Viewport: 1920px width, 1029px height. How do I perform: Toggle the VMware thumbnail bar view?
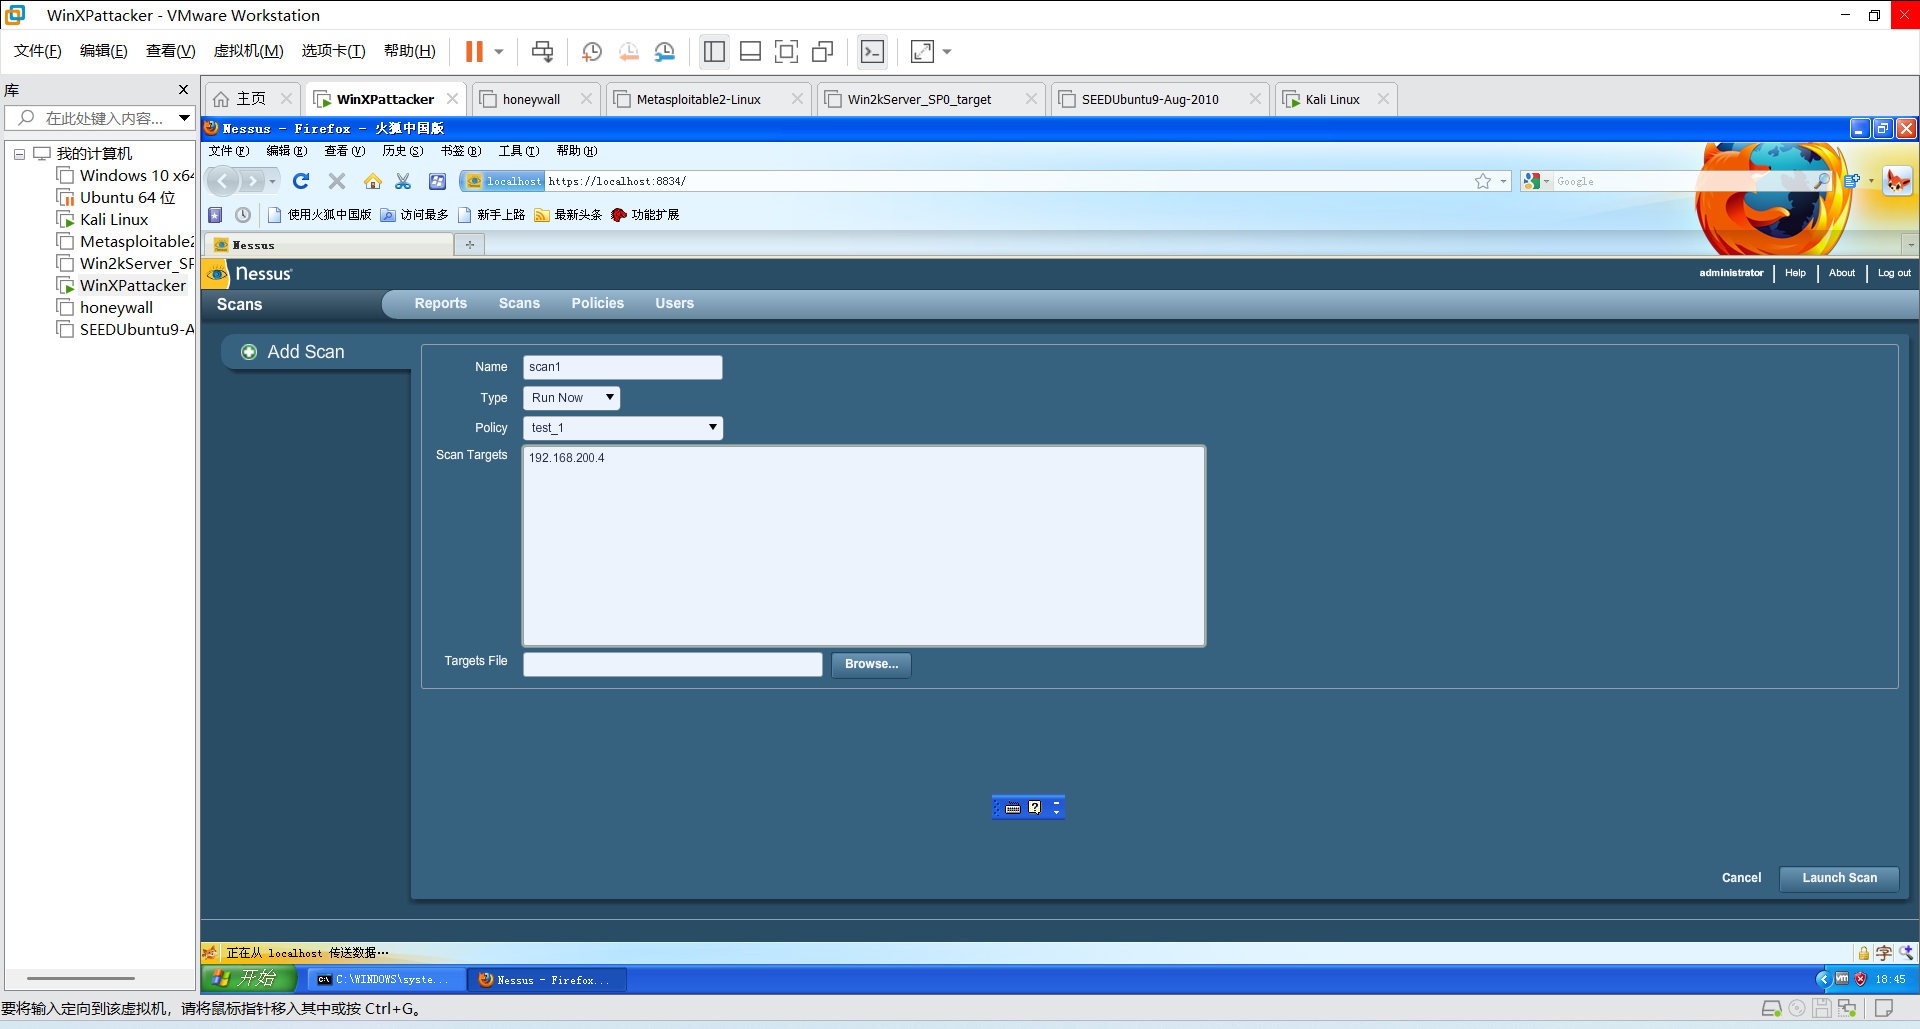750,52
